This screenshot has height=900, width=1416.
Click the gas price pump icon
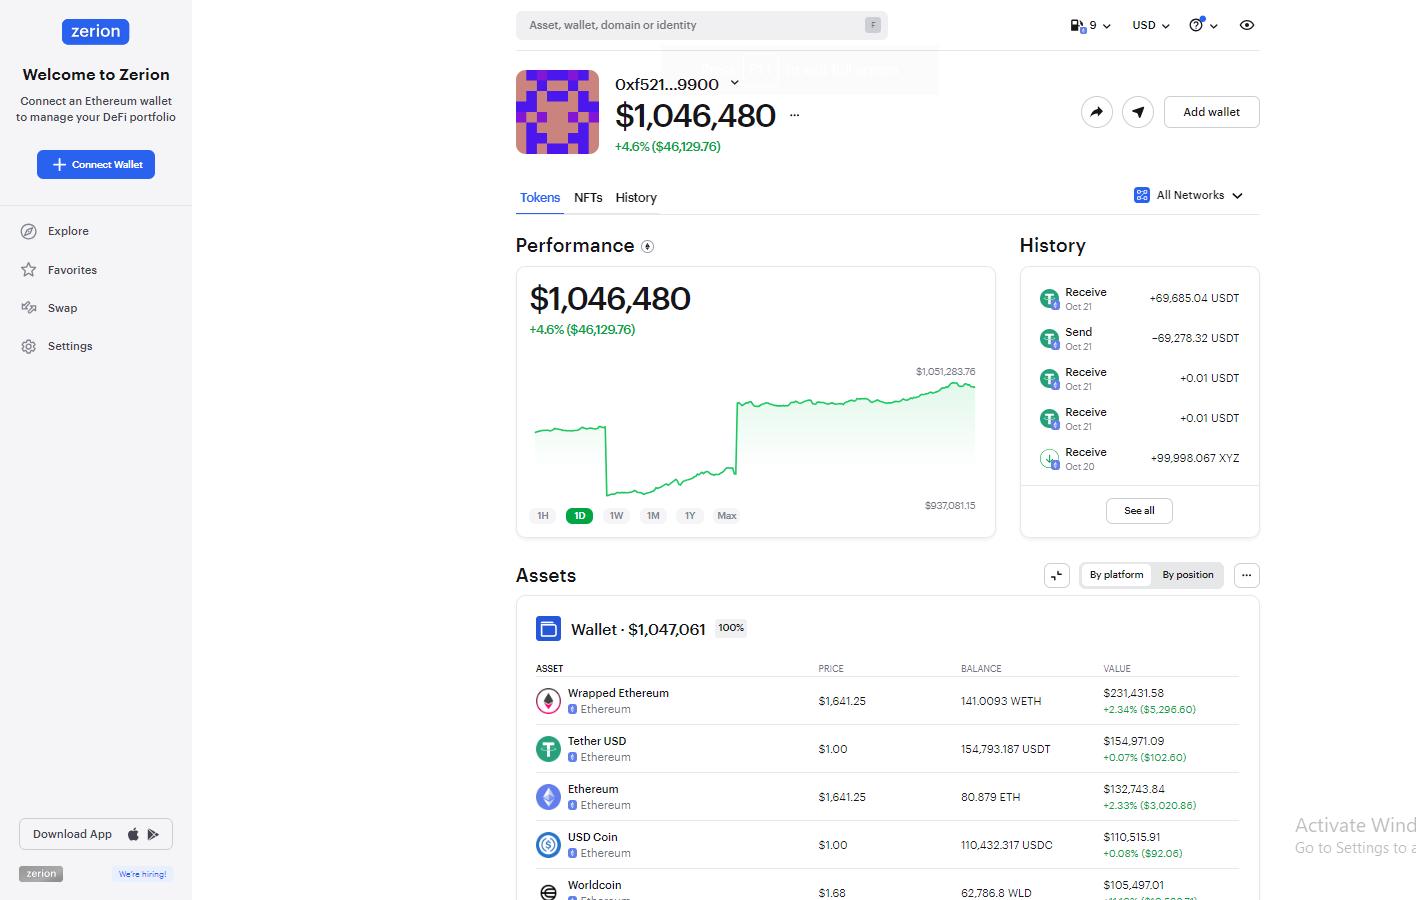[1078, 26]
